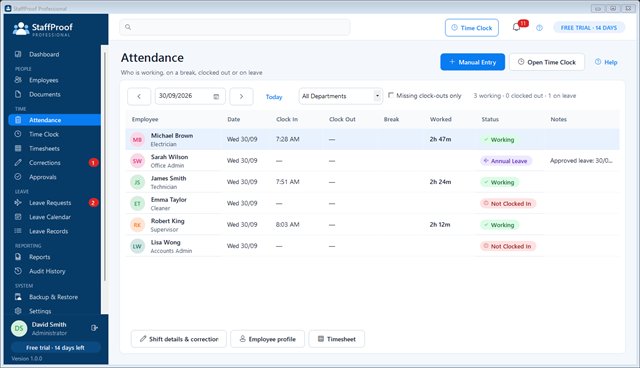Click the Clock In column header
Image resolution: width=640 pixels, height=368 pixels.
click(x=287, y=119)
